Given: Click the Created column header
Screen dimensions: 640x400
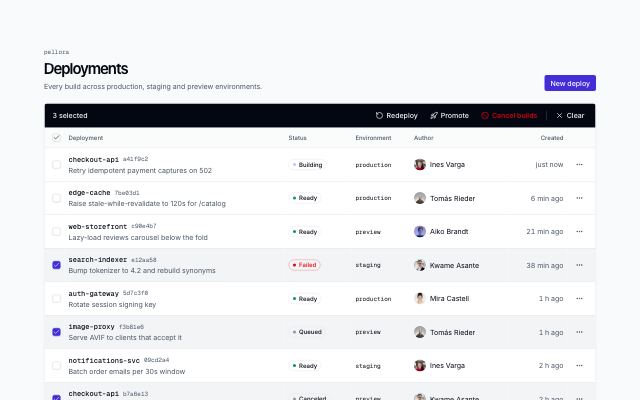Looking at the screenshot, I should click(552, 138).
